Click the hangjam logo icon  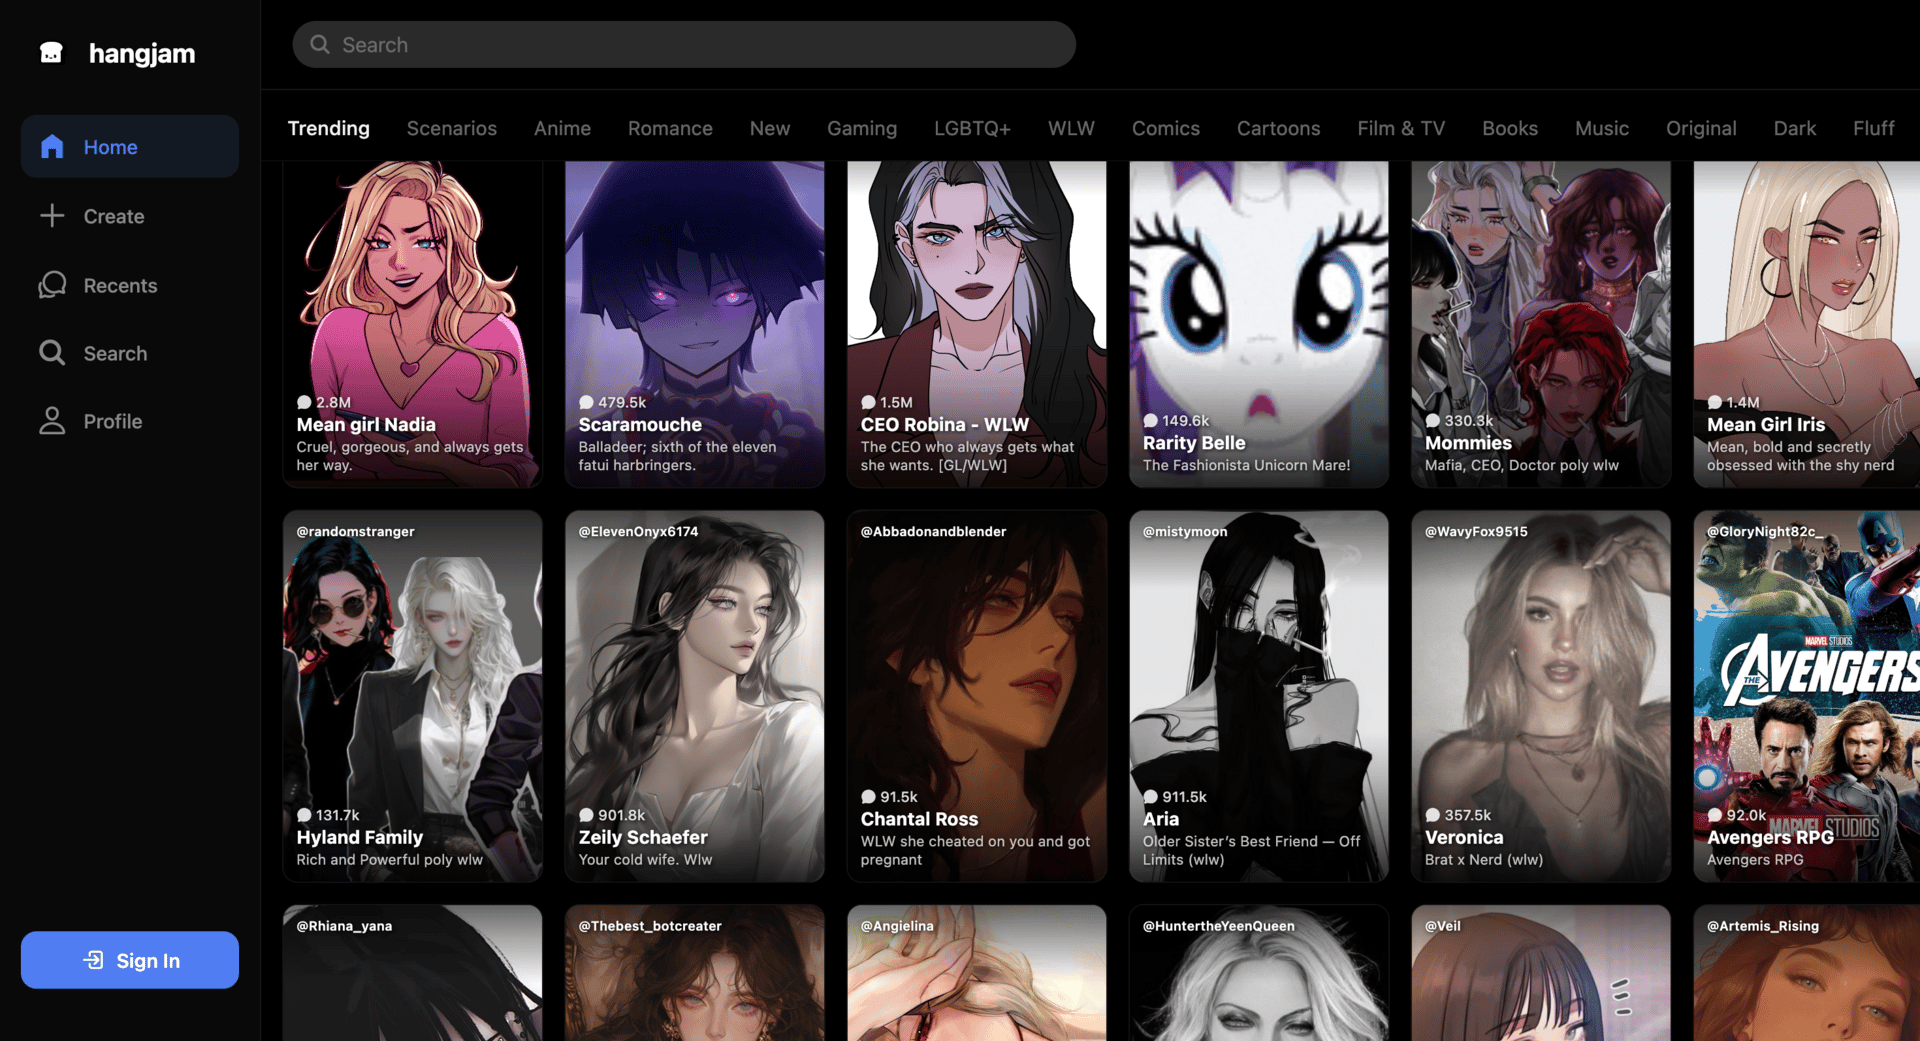point(51,53)
